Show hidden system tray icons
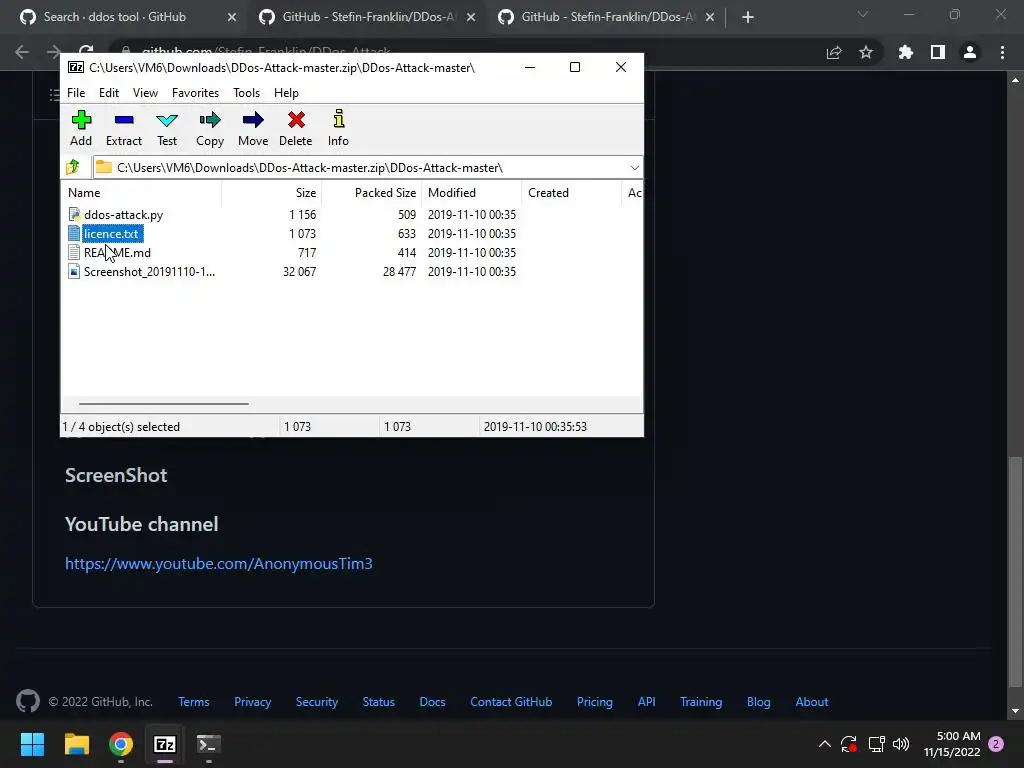This screenshot has height=768, width=1024. (x=825, y=744)
